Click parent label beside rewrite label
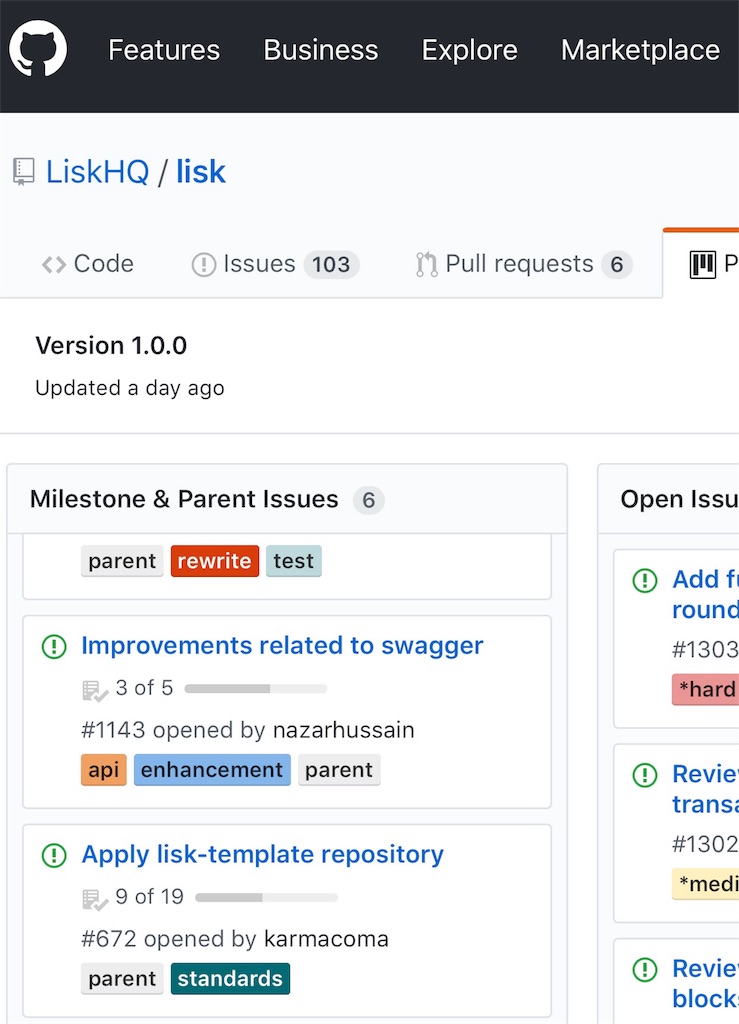The height and width of the screenshot is (1024, 739). click(122, 561)
